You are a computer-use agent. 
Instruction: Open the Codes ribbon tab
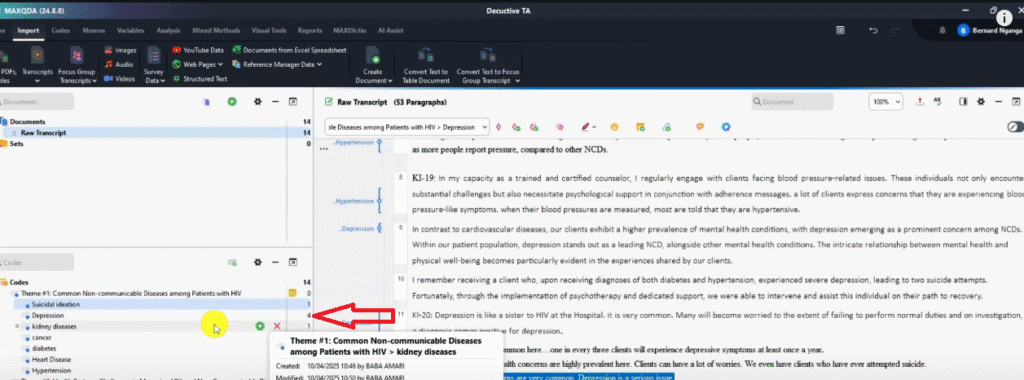point(61,30)
